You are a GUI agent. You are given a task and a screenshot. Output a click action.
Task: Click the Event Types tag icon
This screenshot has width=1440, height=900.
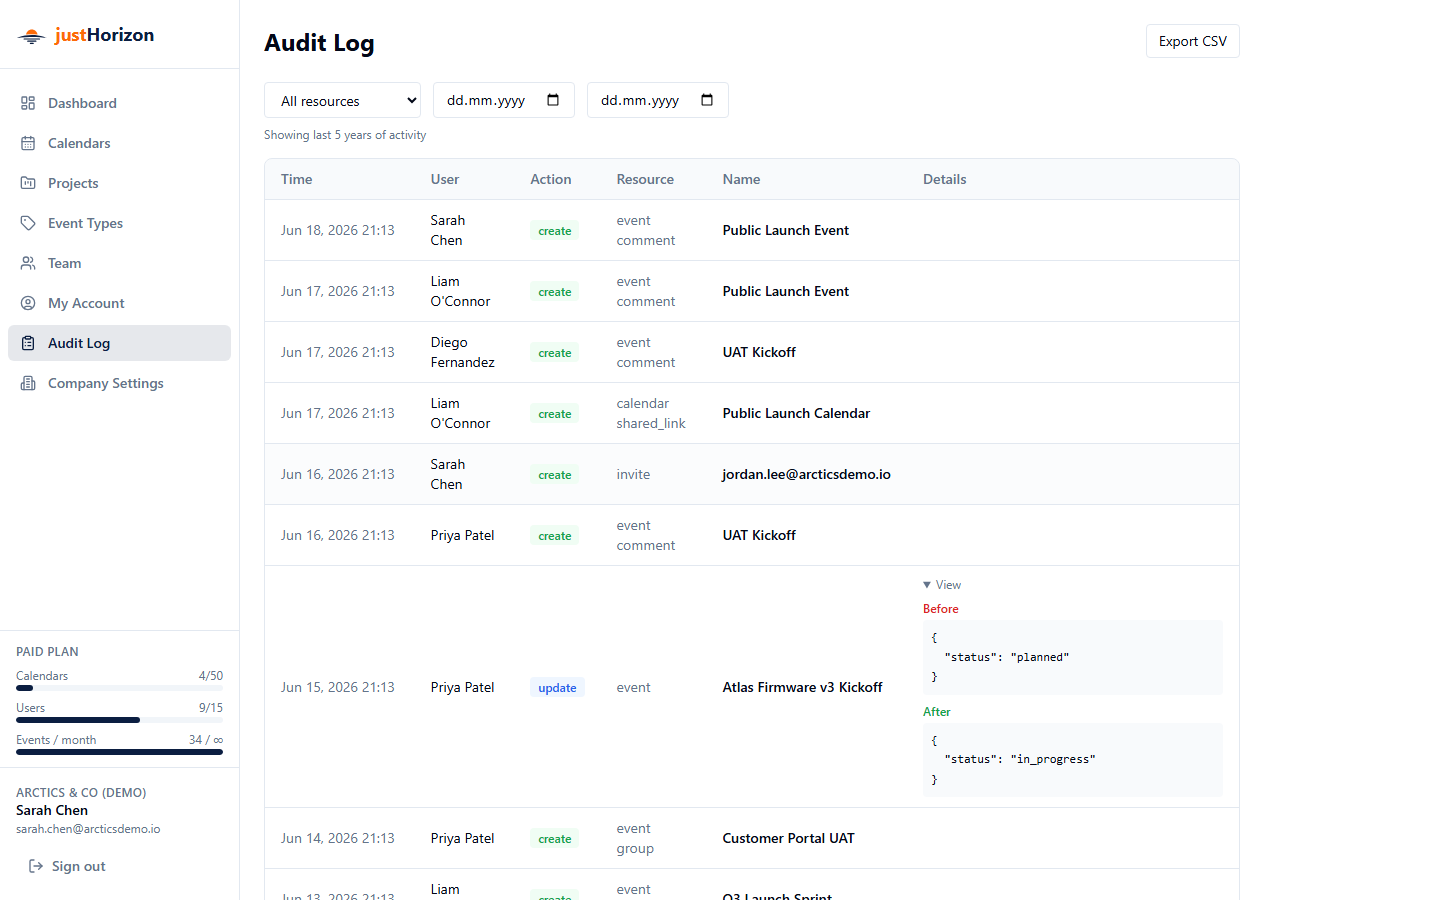pos(28,223)
